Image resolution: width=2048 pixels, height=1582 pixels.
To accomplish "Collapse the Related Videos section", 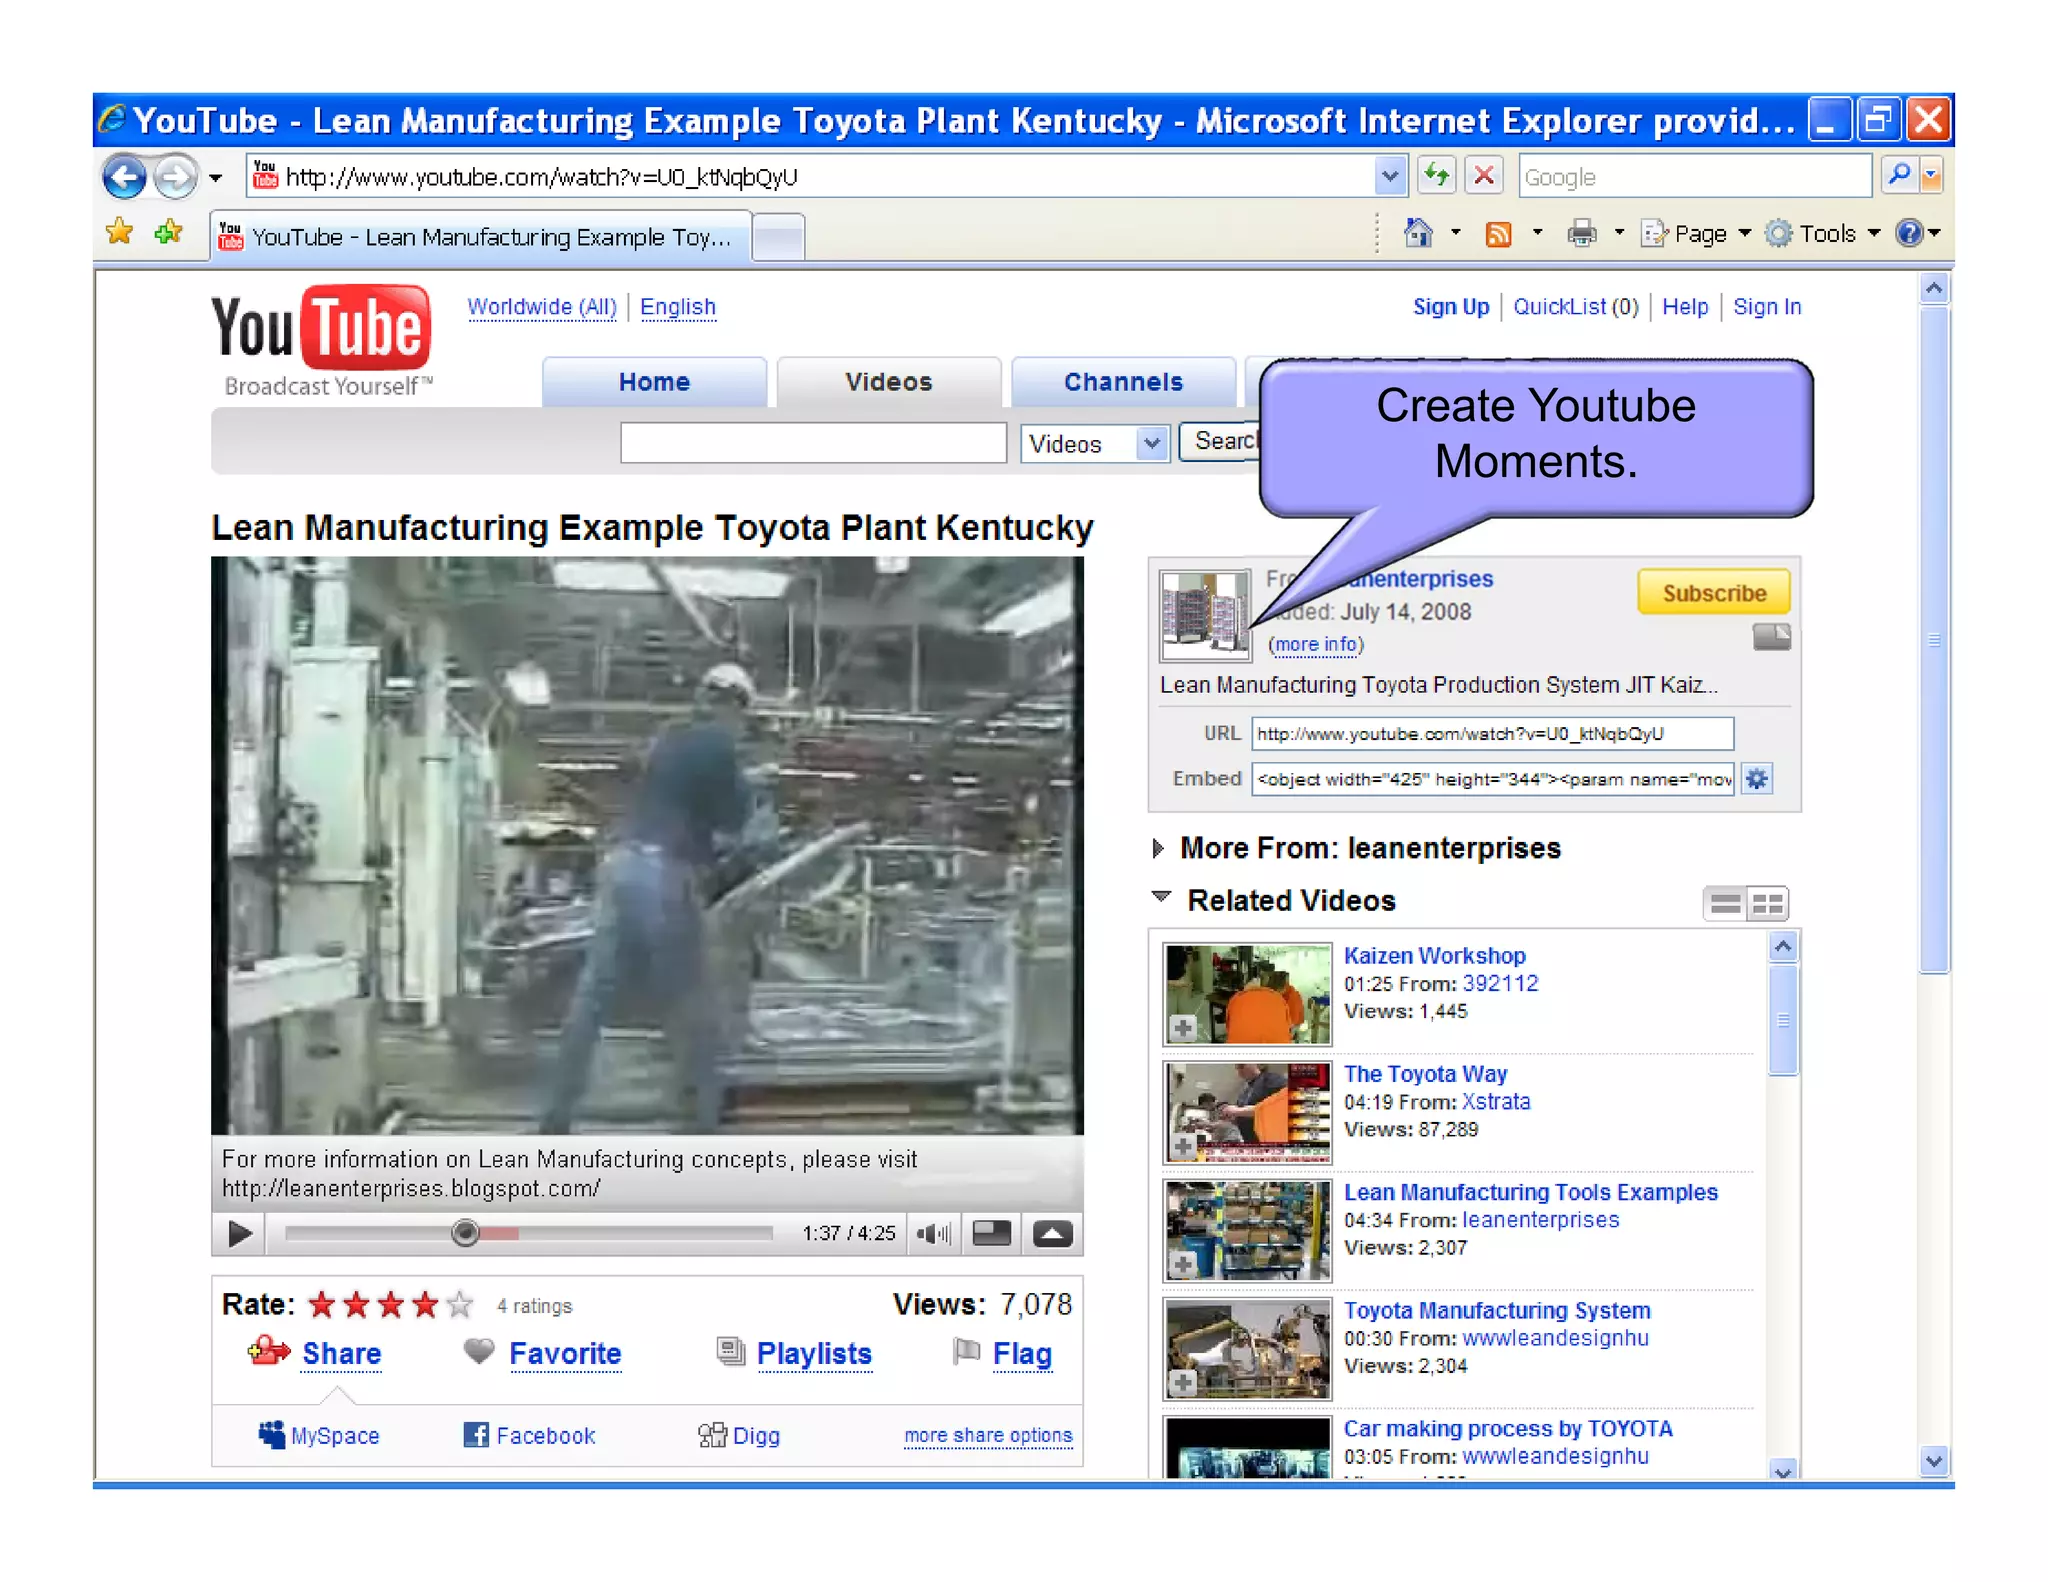I will (1161, 897).
